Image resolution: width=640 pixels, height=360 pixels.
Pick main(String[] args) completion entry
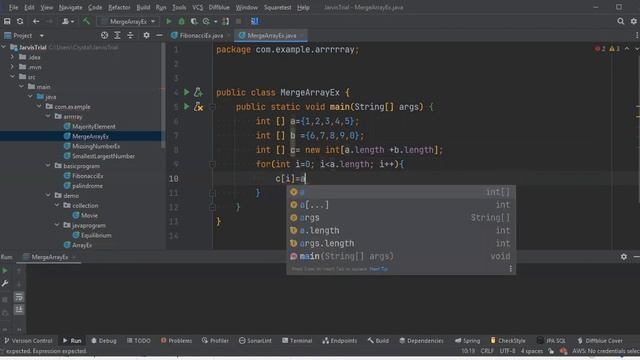point(401,256)
